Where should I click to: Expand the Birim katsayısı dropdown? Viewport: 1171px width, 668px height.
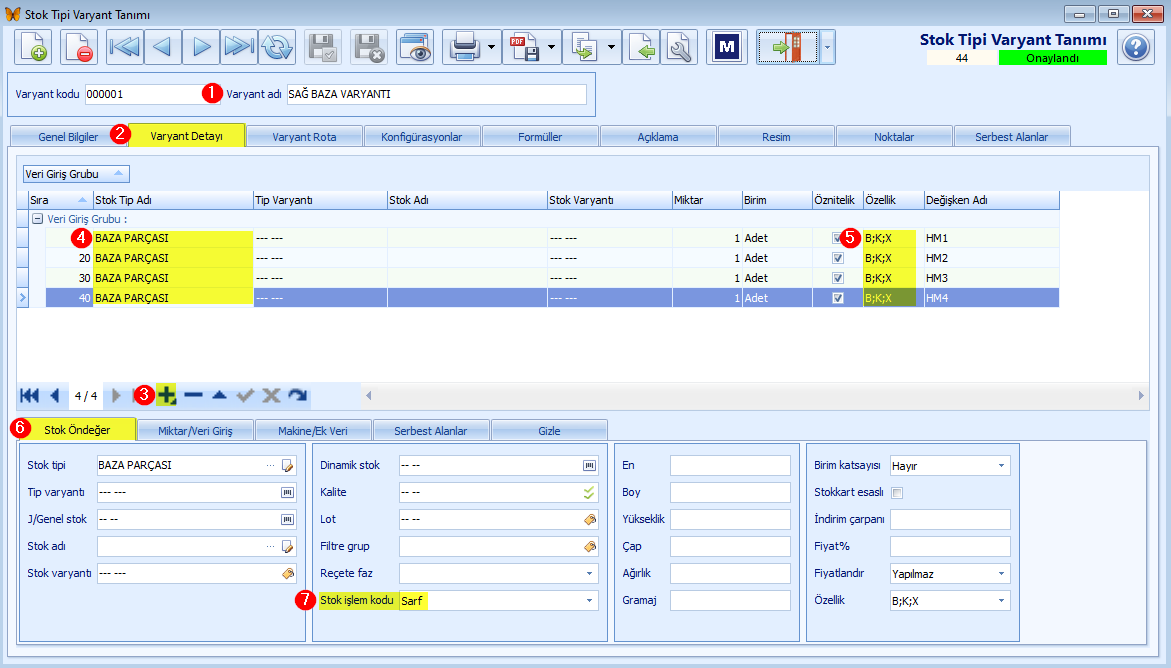tap(1001, 466)
